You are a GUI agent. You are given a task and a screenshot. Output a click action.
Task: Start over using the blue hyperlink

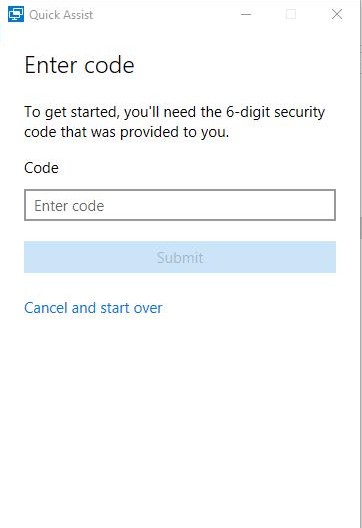93,308
